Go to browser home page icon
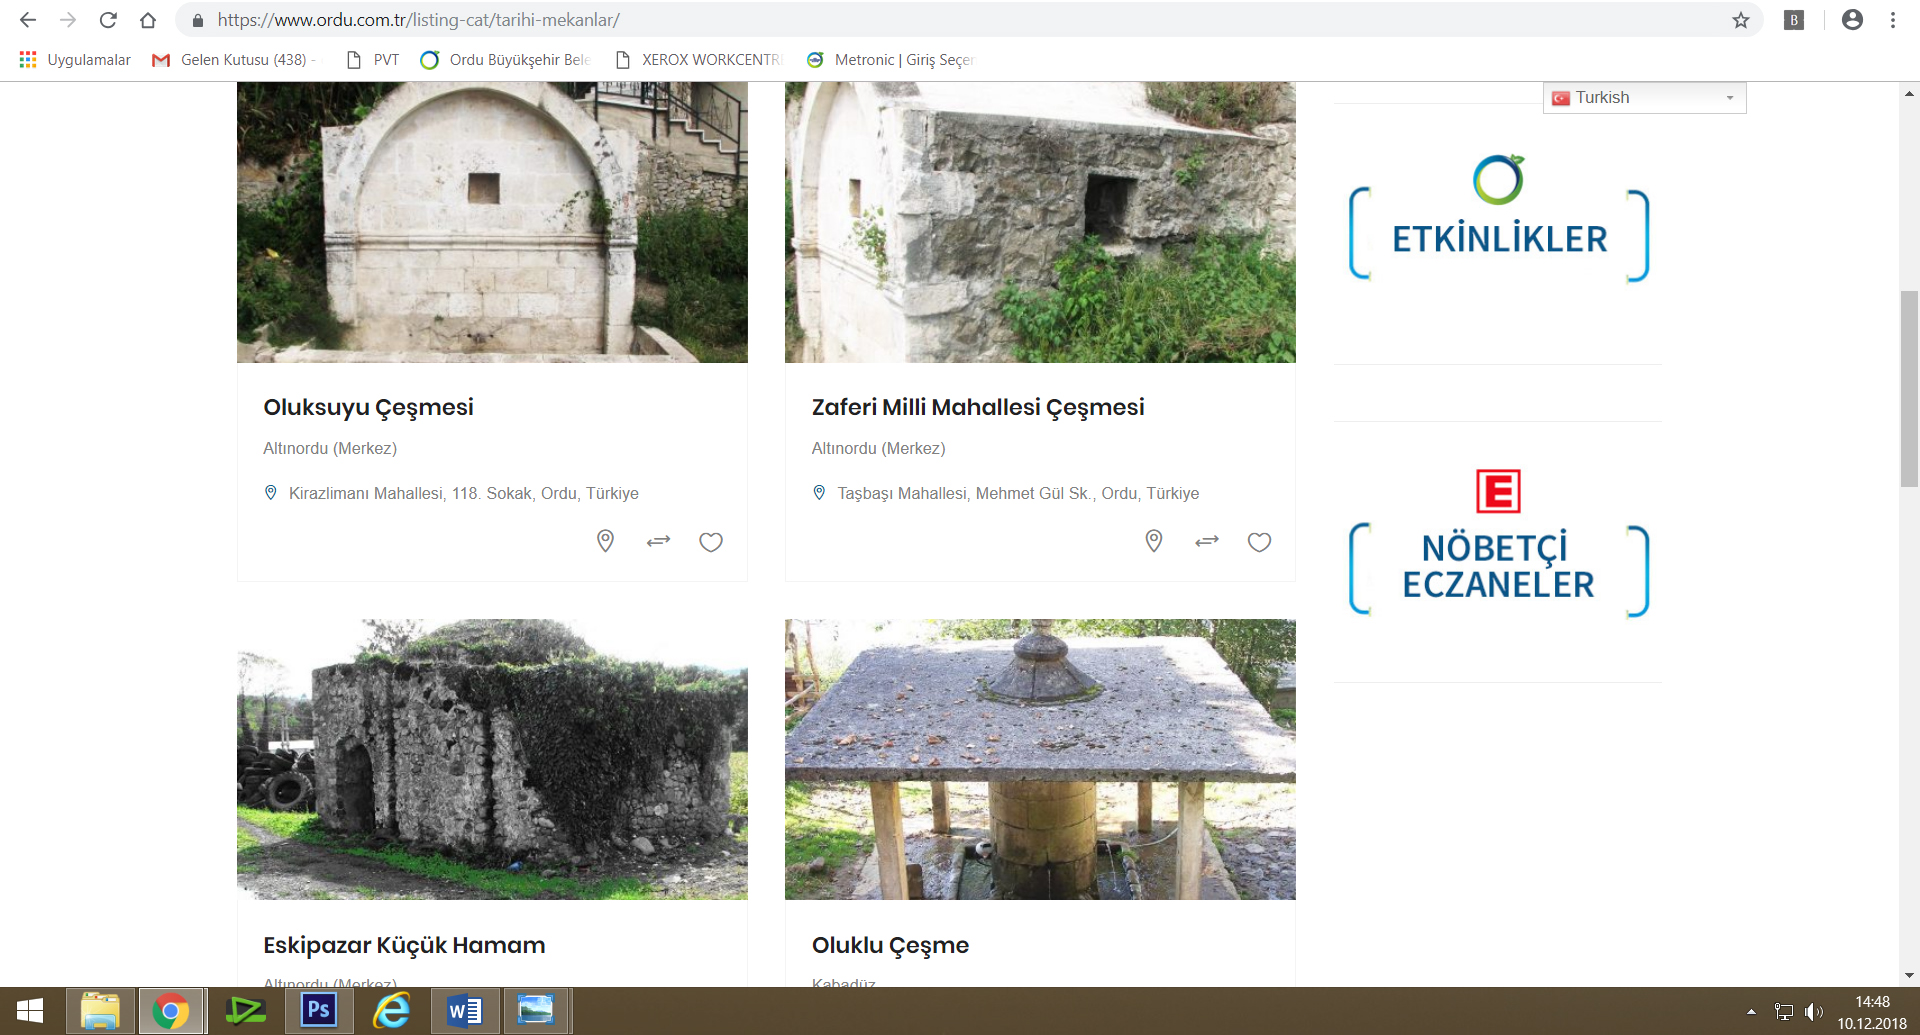Image resolution: width=1920 pixels, height=1035 pixels. pyautogui.click(x=148, y=20)
